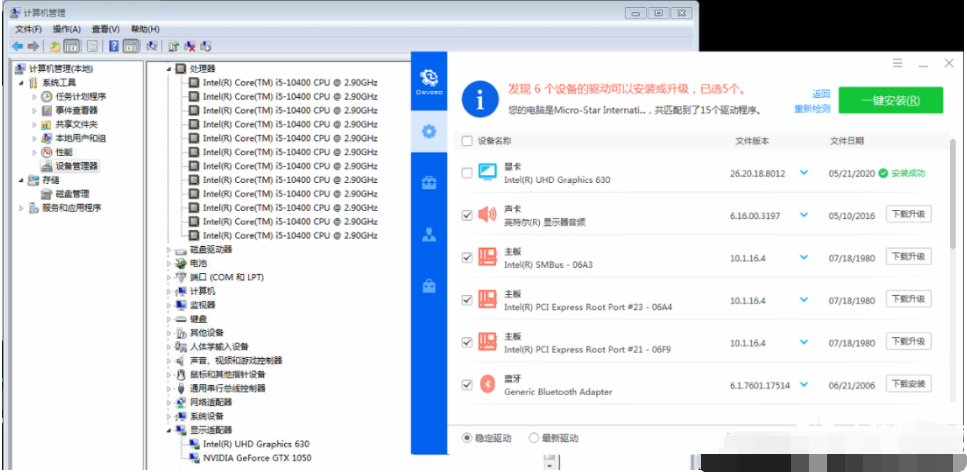This screenshot has height=475, width=967.
Task: Go back with the blue back arrow
Action: click(x=17, y=46)
